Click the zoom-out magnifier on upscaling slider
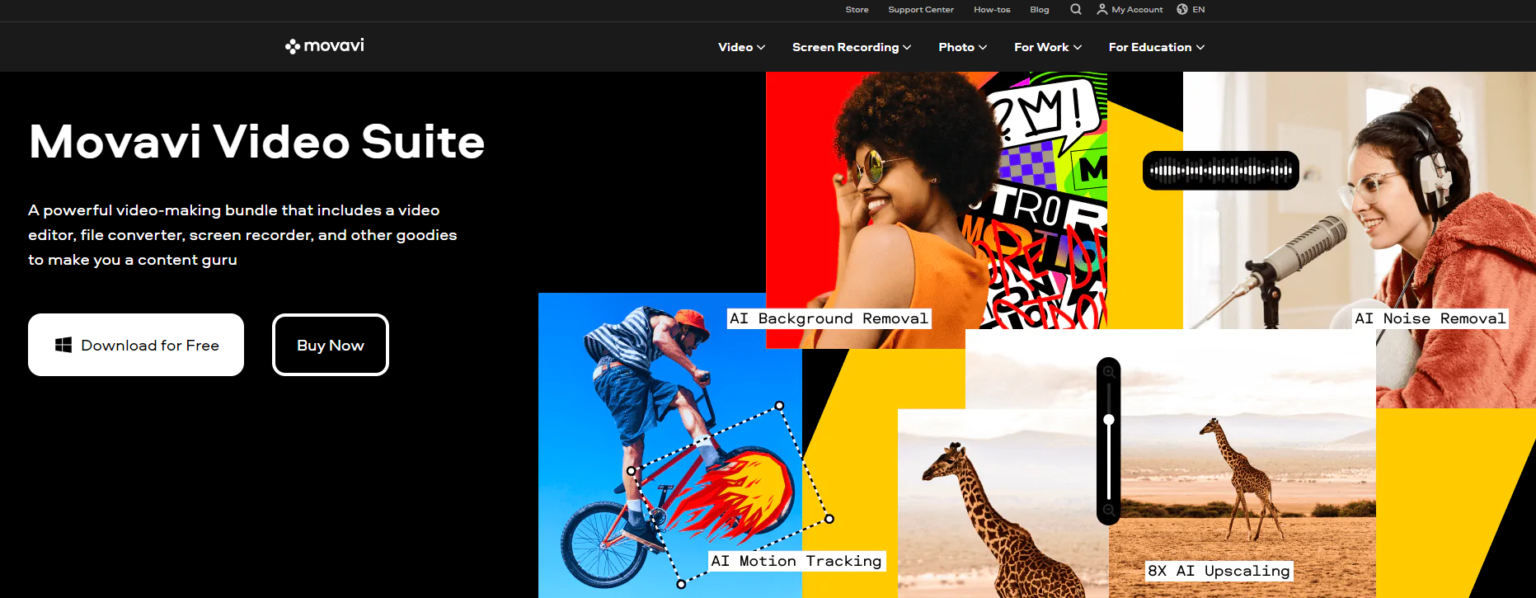This screenshot has height=598, width=1536. coord(1108,511)
